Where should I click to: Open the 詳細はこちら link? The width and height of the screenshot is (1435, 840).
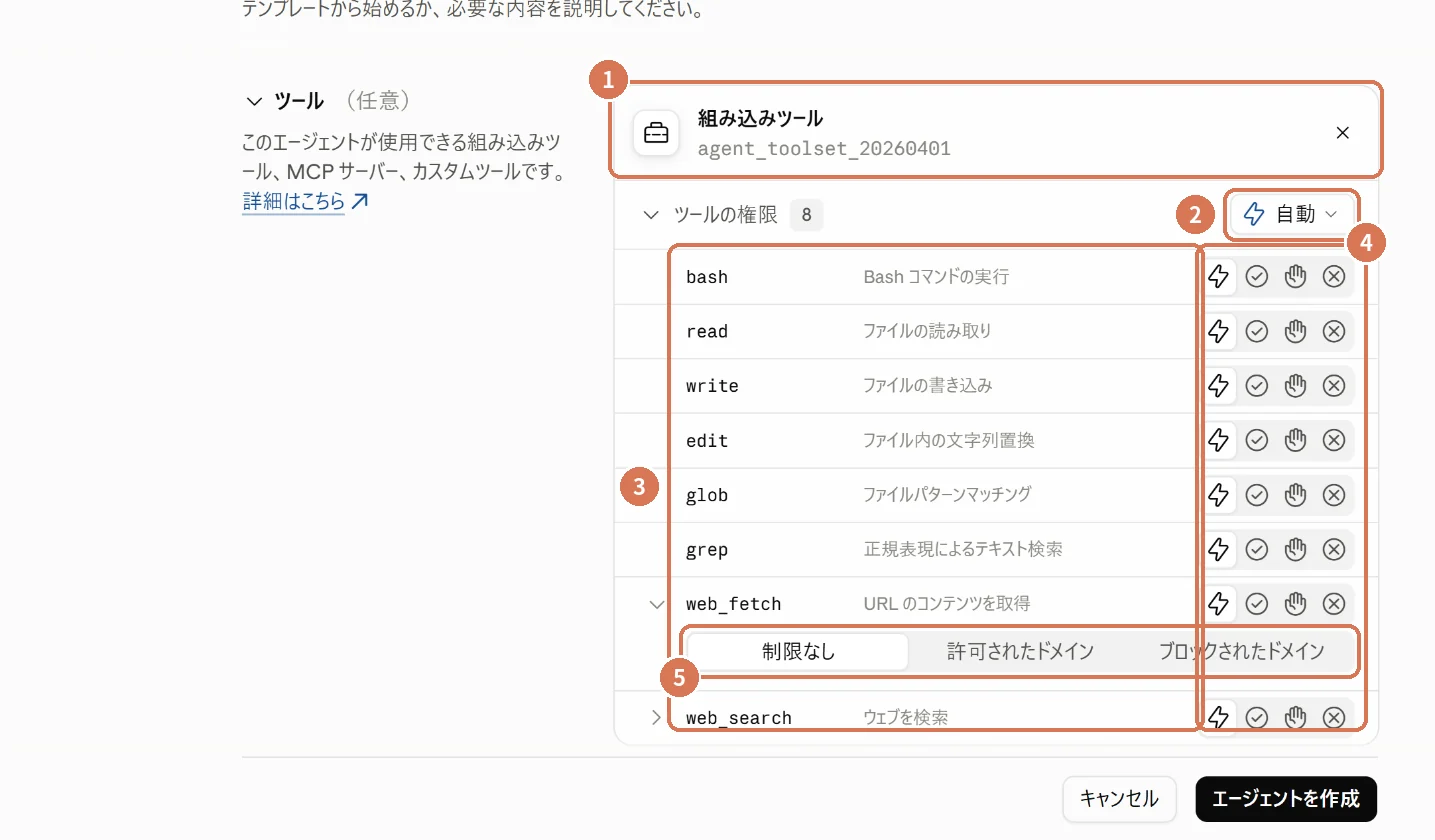point(305,201)
